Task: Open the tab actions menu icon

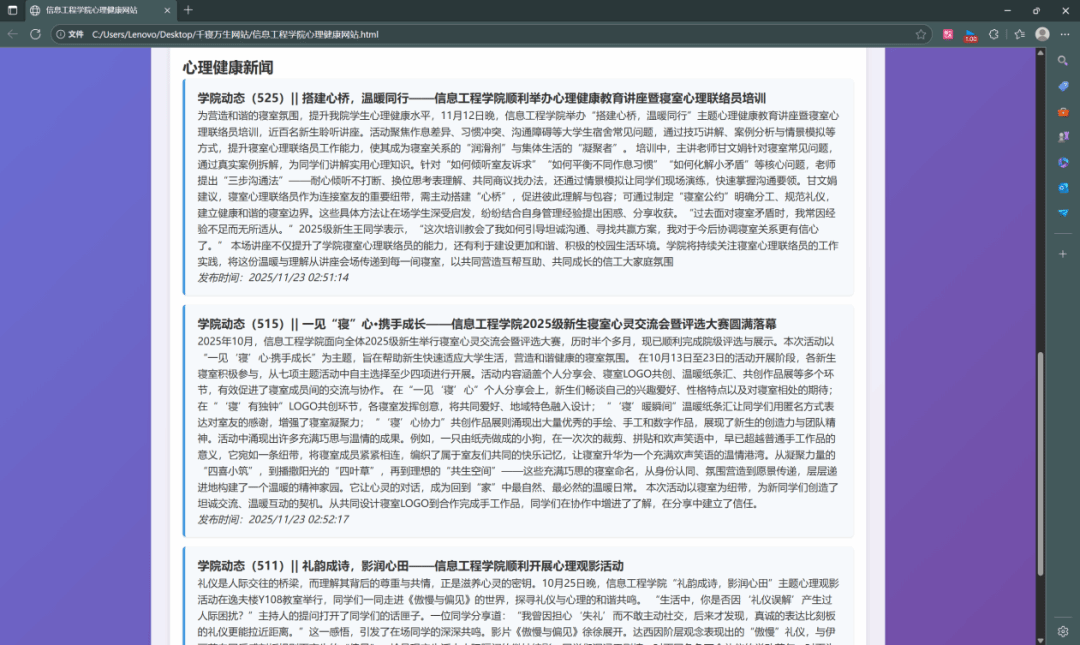Action: 12,10
